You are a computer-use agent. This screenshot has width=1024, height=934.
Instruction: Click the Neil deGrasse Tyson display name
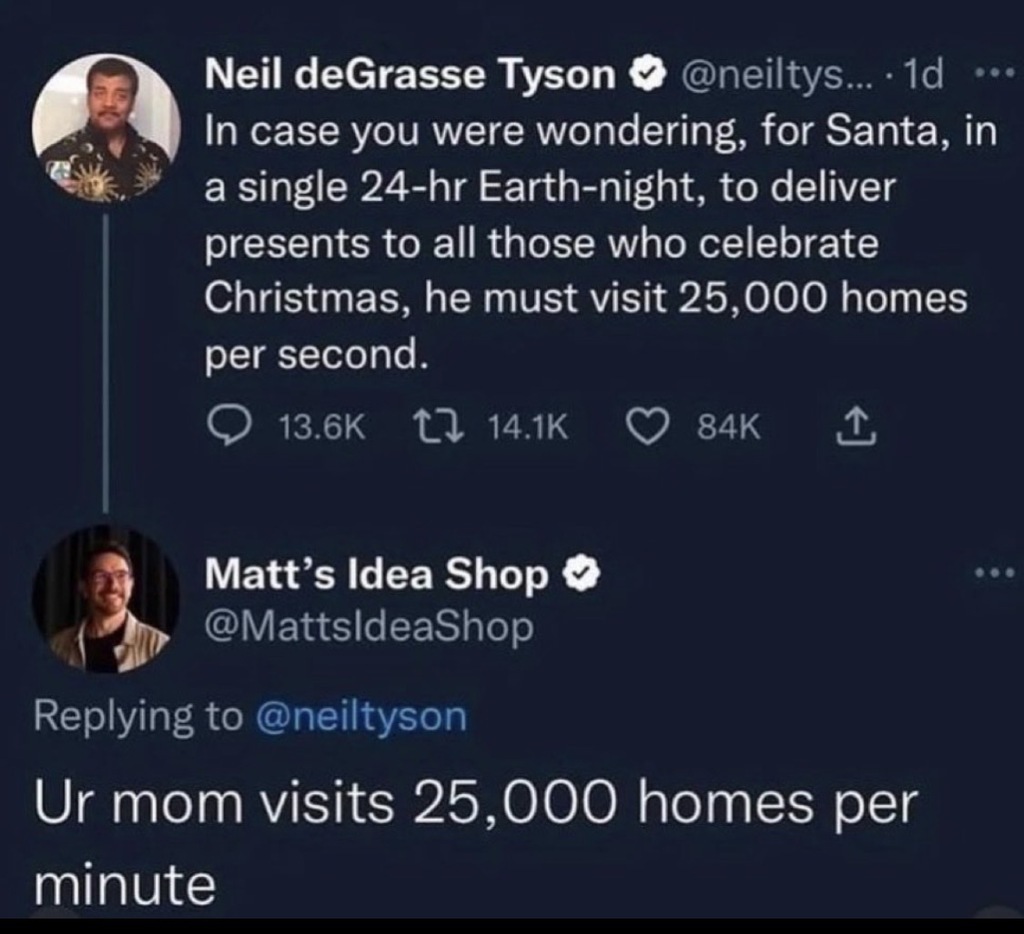pyautogui.click(x=409, y=75)
